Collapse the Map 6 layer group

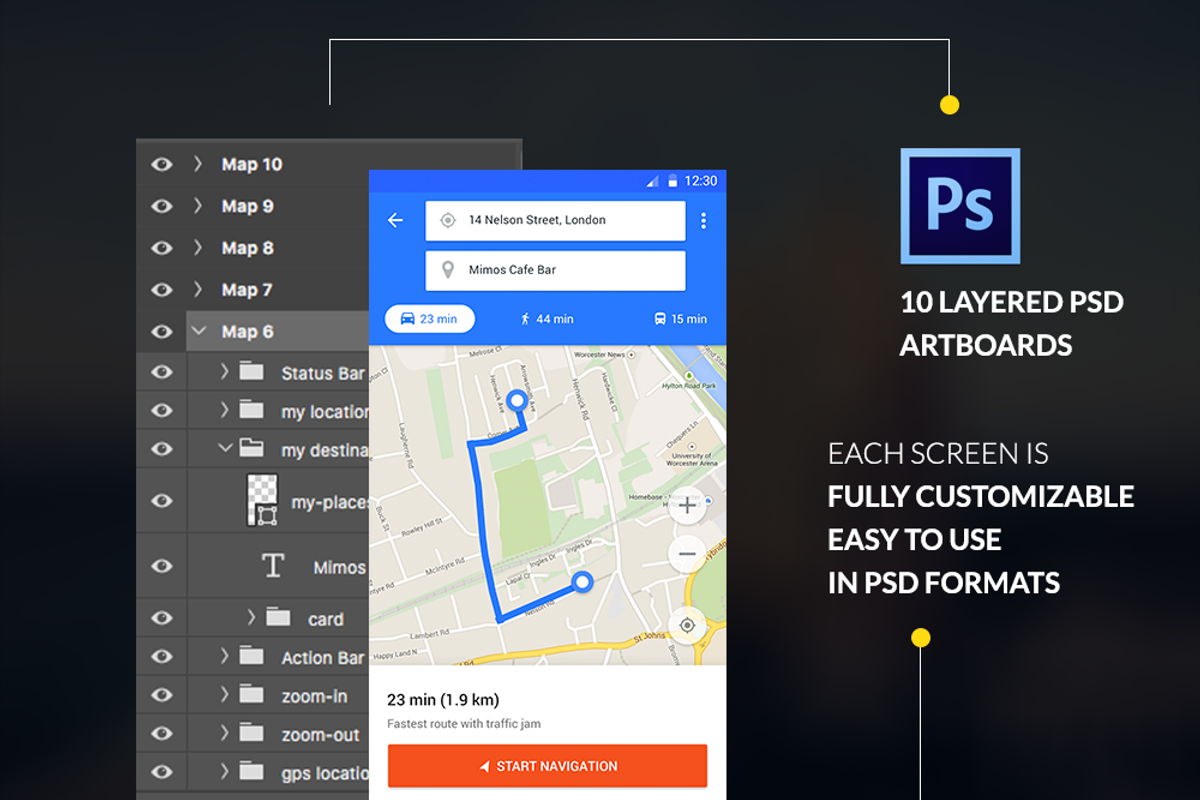[198, 330]
